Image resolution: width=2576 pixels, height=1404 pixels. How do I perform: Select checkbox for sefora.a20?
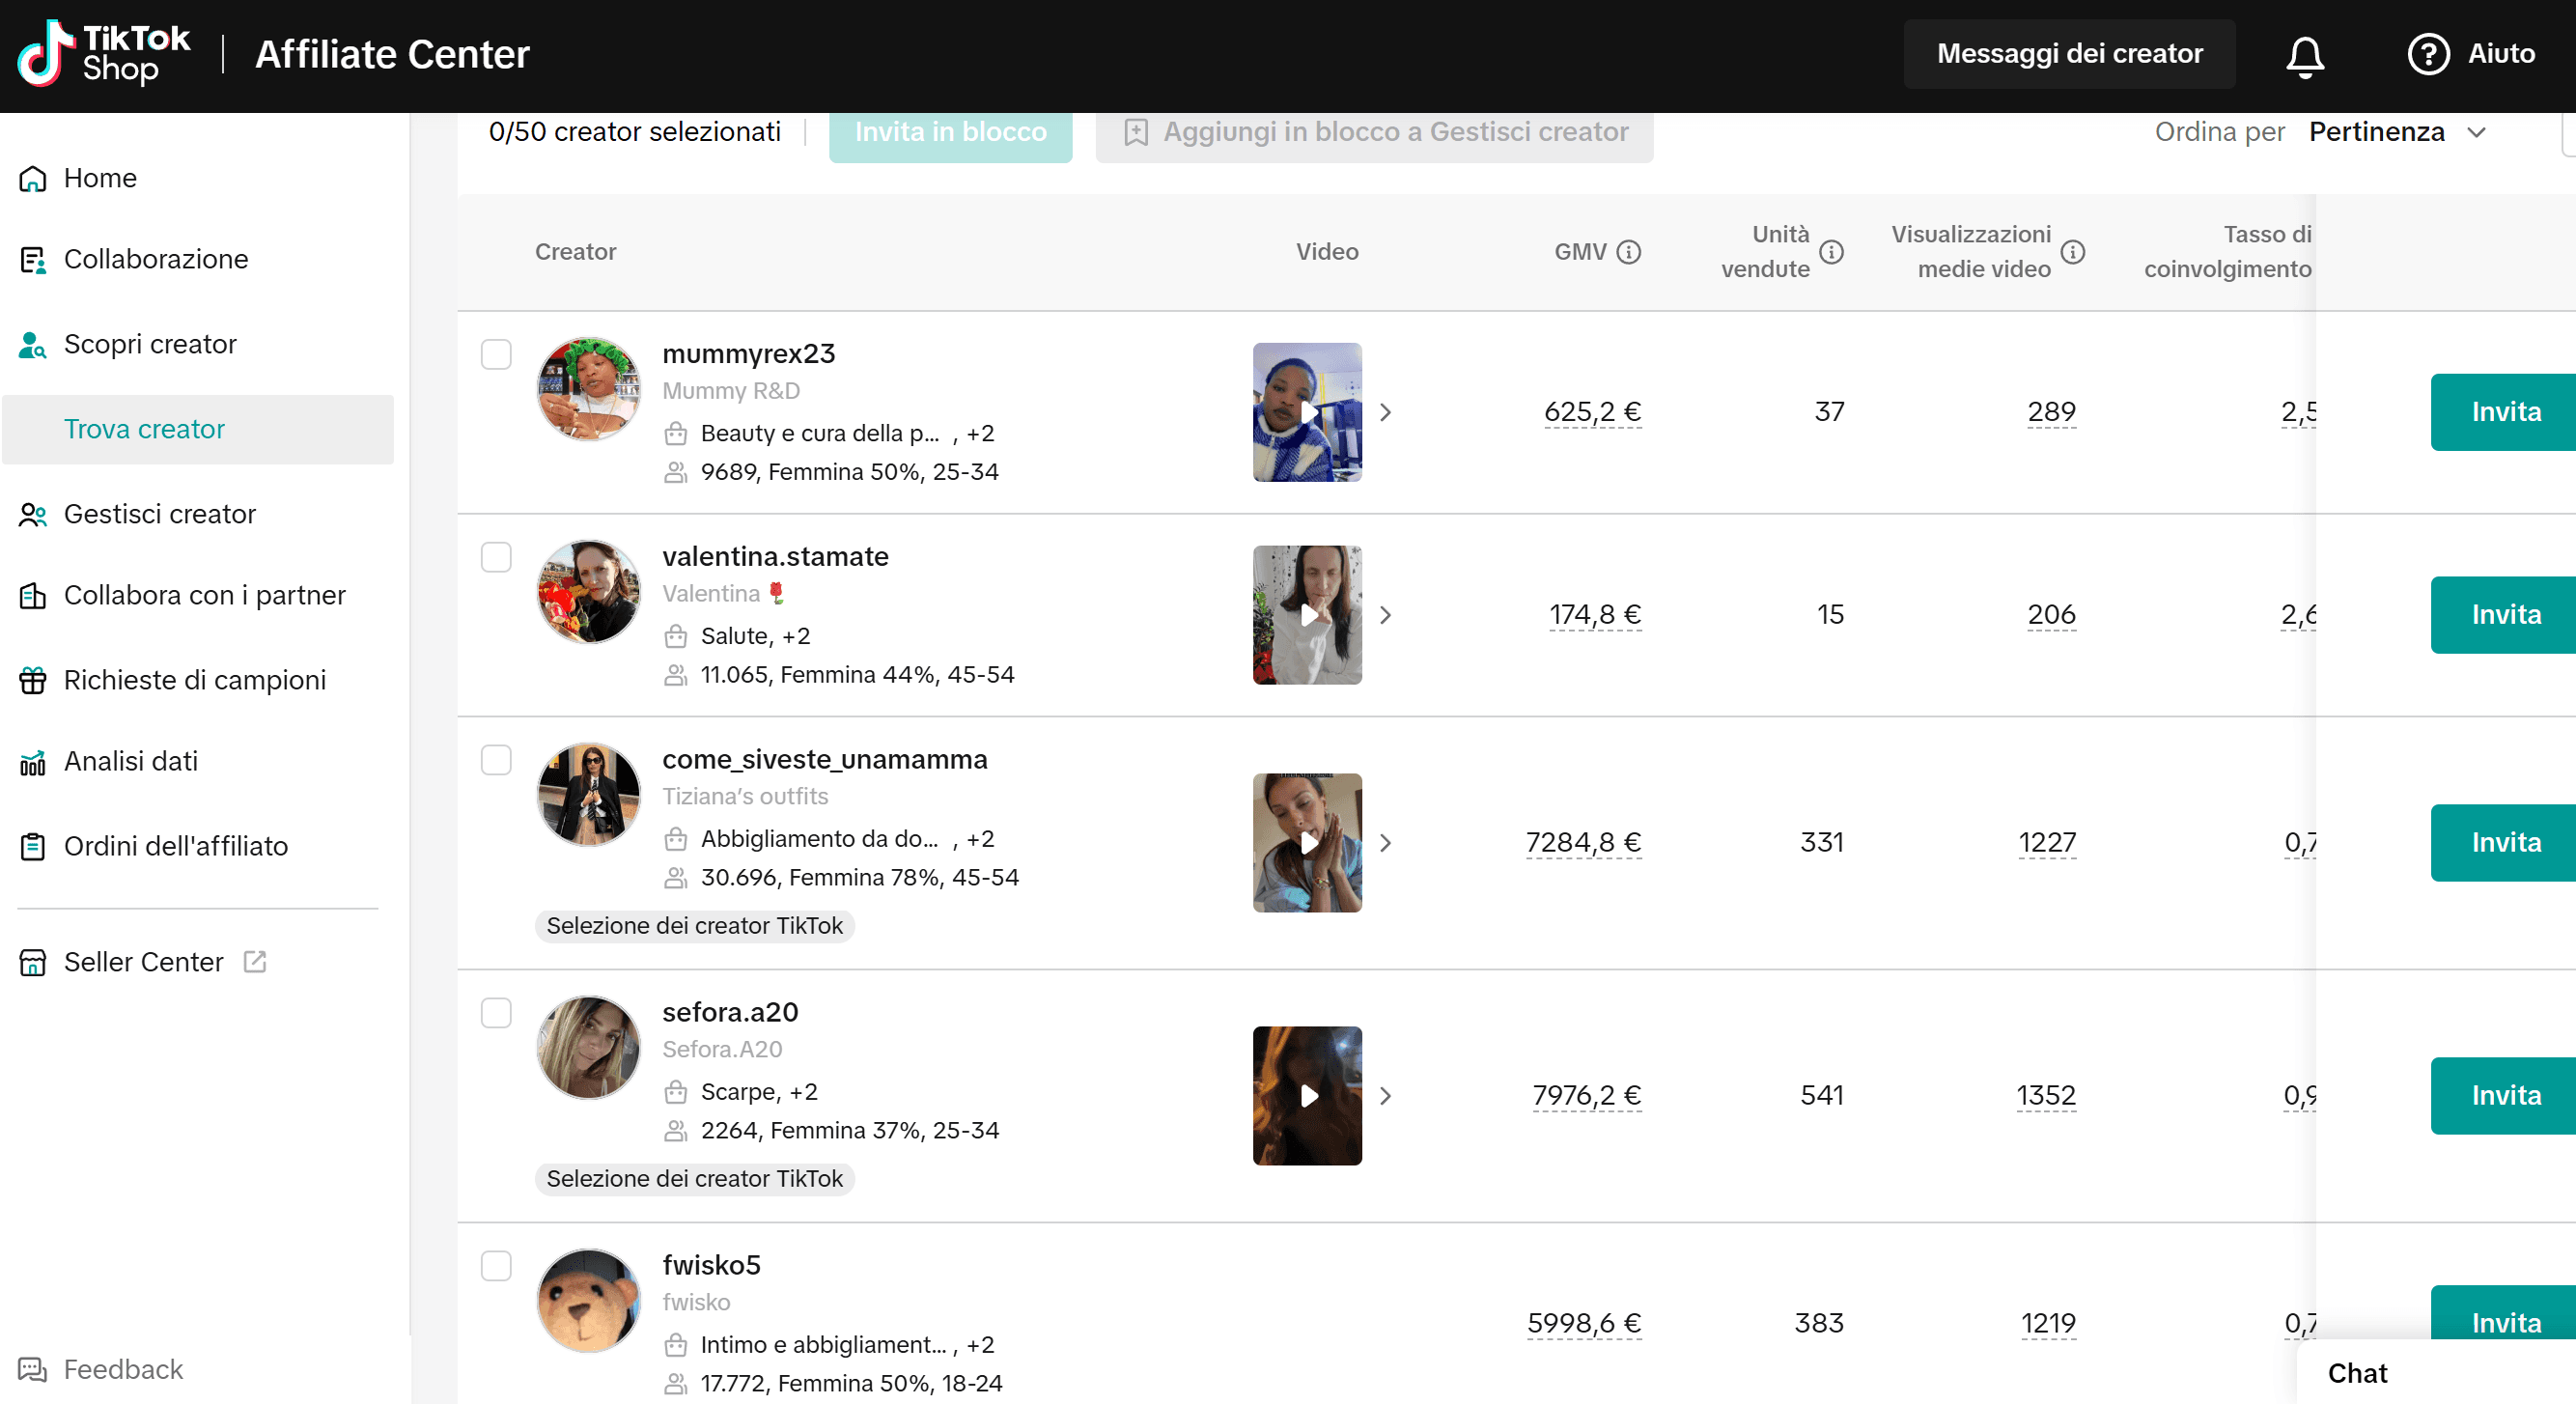[x=496, y=1013]
